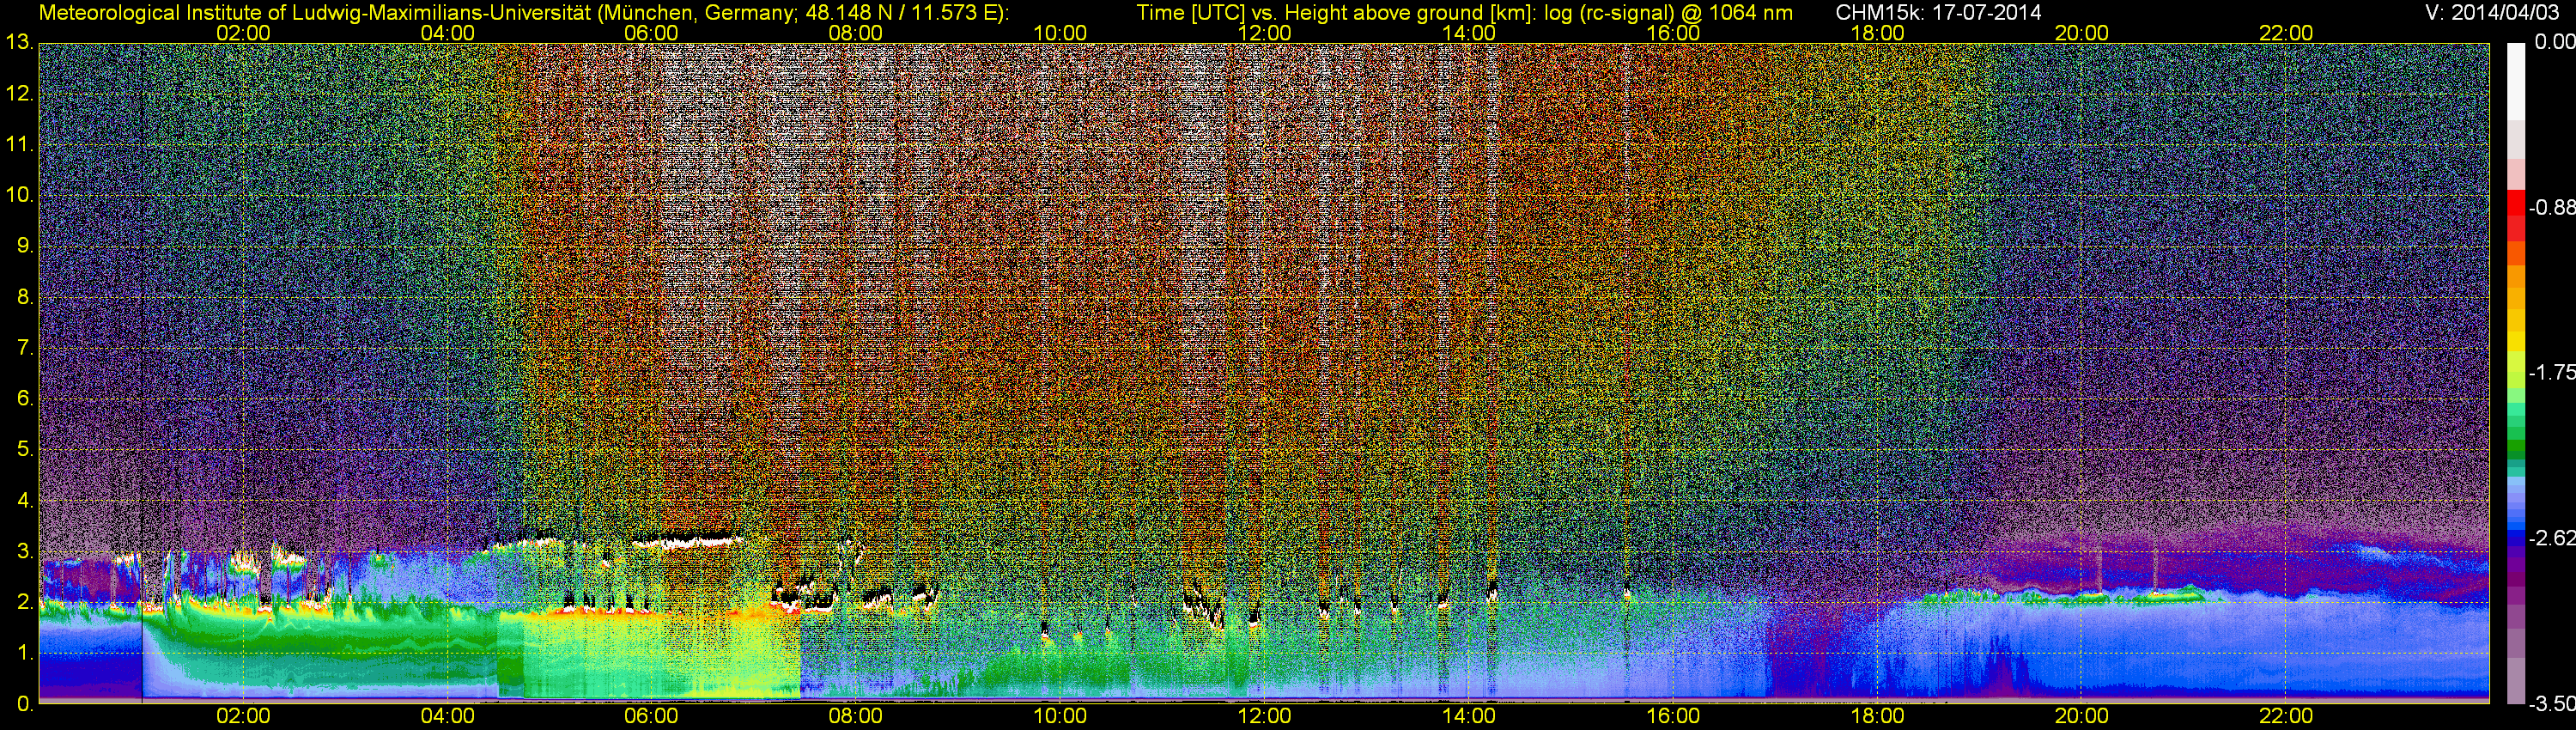Click the 5 km height axis label
The height and width of the screenshot is (730, 2576).
(x=24, y=450)
